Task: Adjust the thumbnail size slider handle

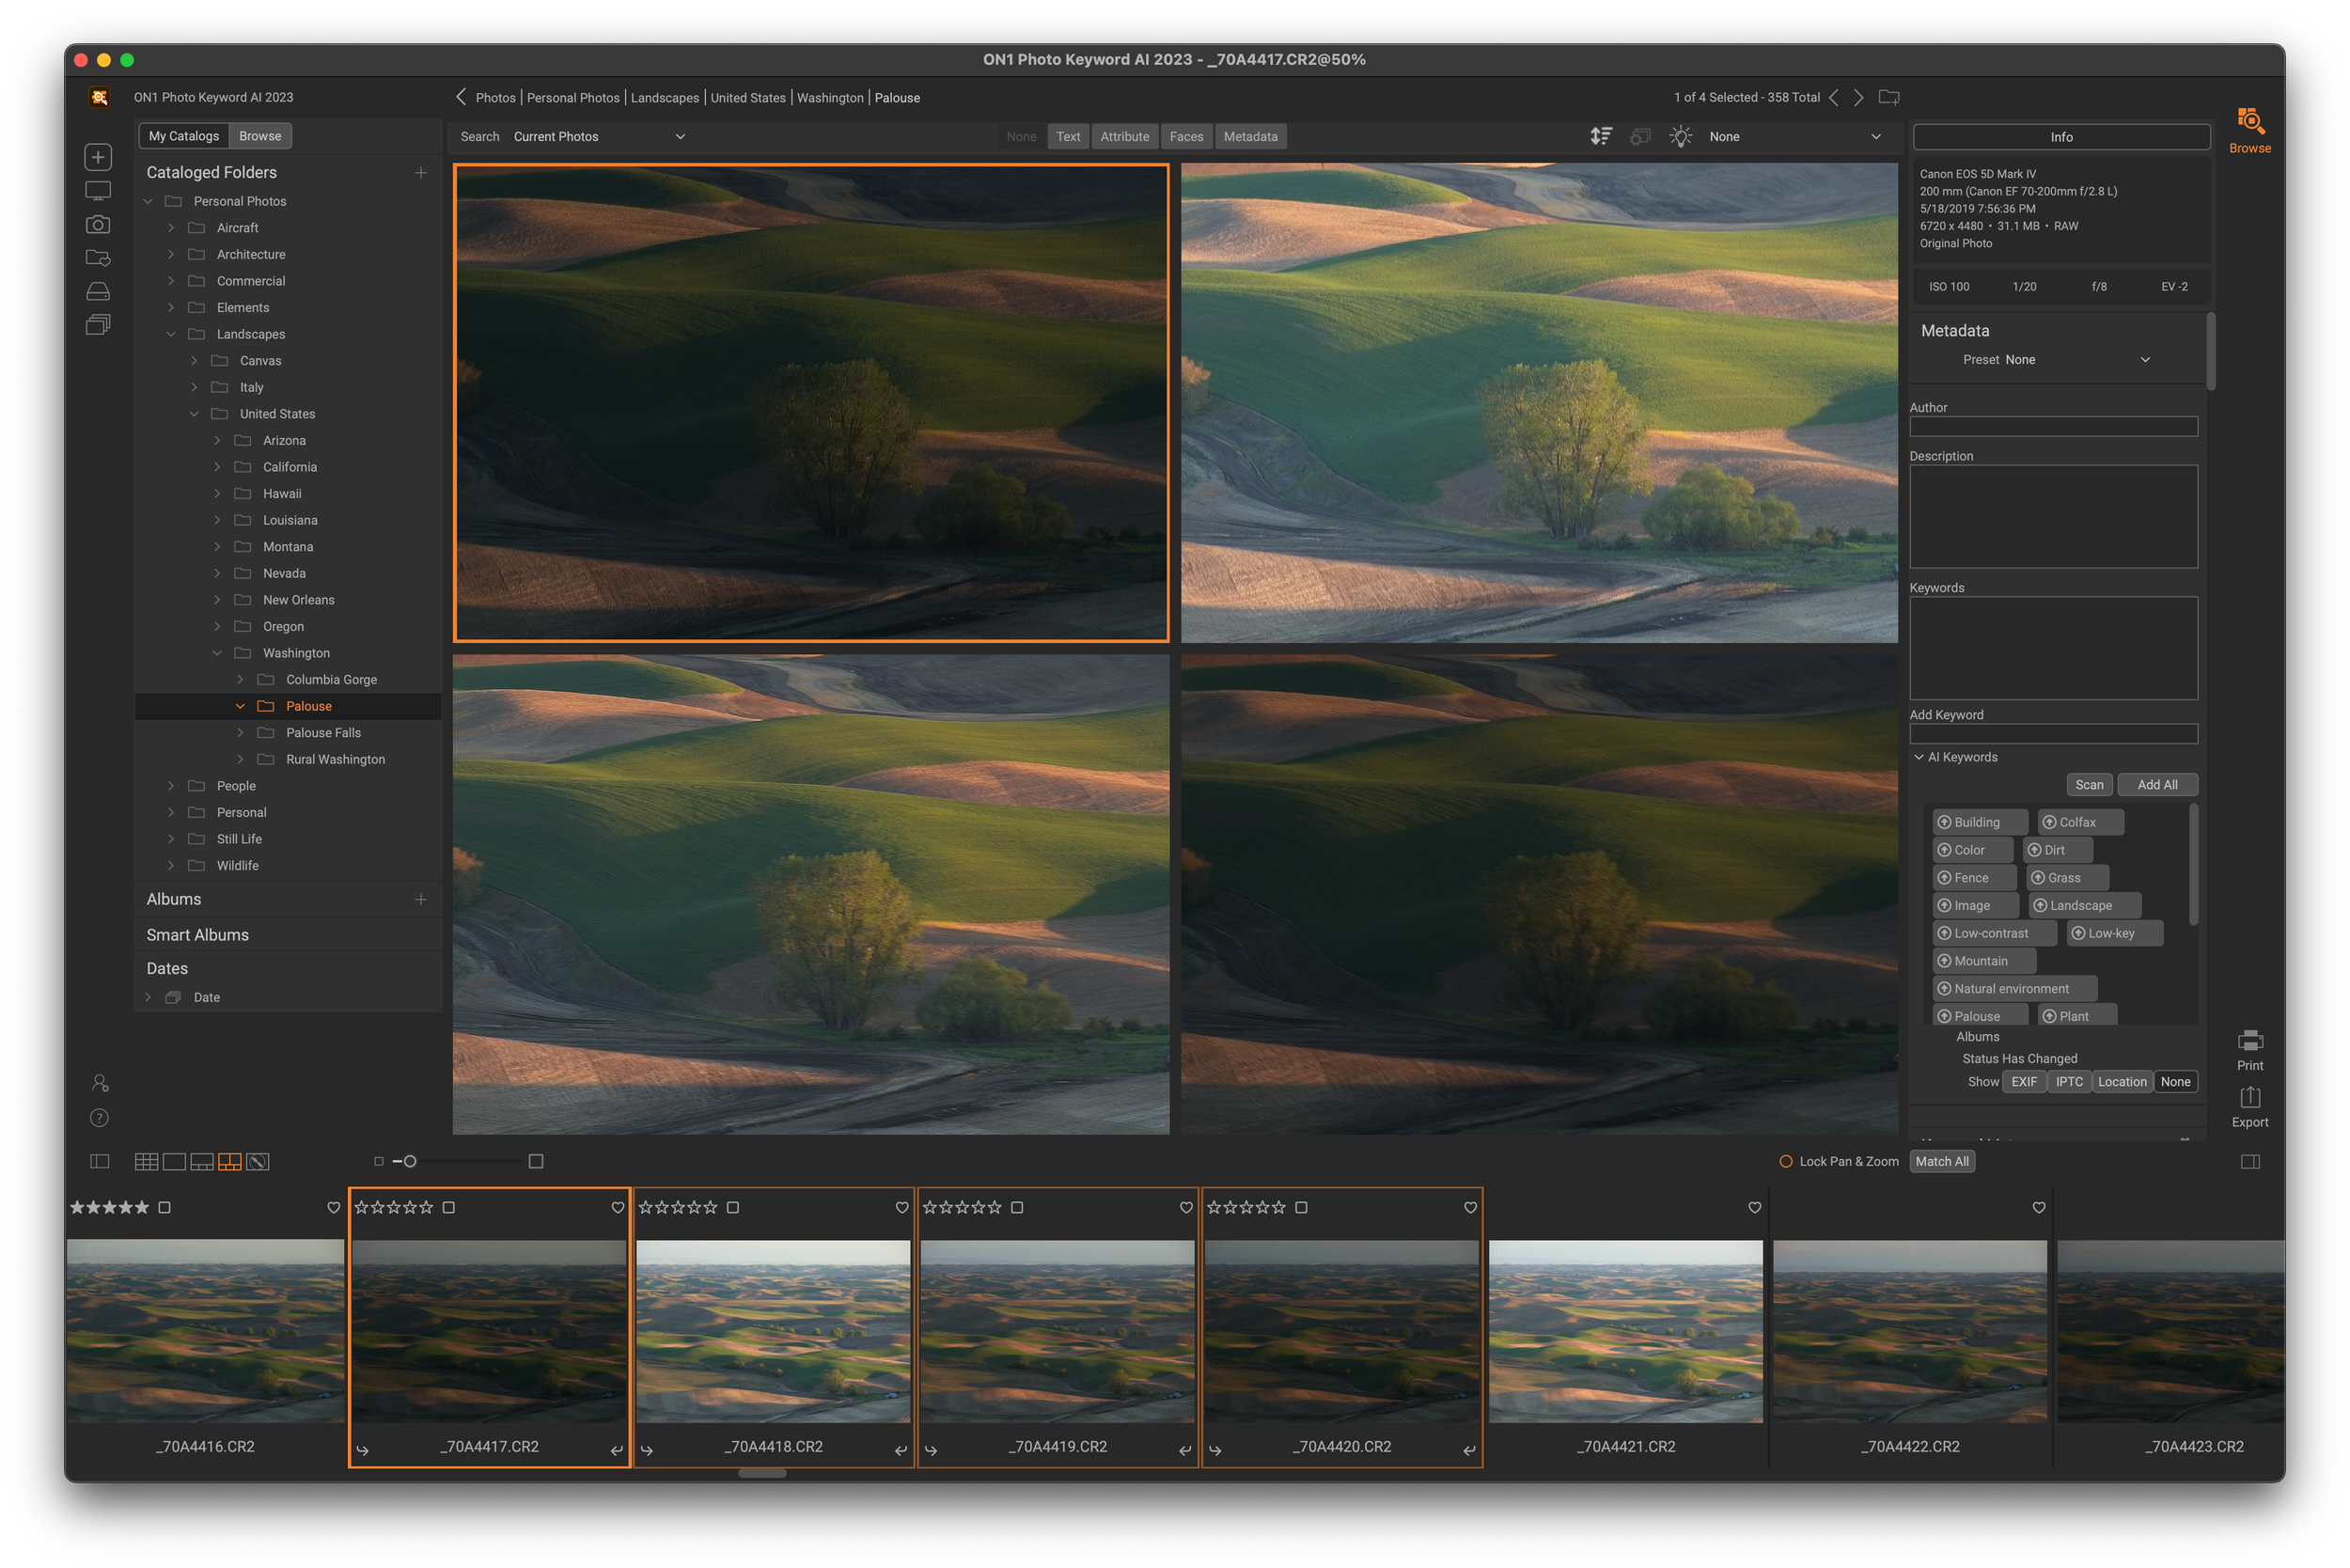Action: click(410, 1161)
